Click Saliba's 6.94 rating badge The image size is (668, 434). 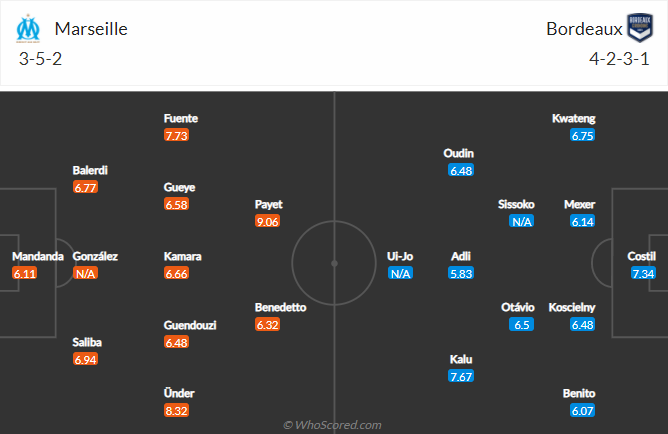pyautogui.click(x=85, y=358)
